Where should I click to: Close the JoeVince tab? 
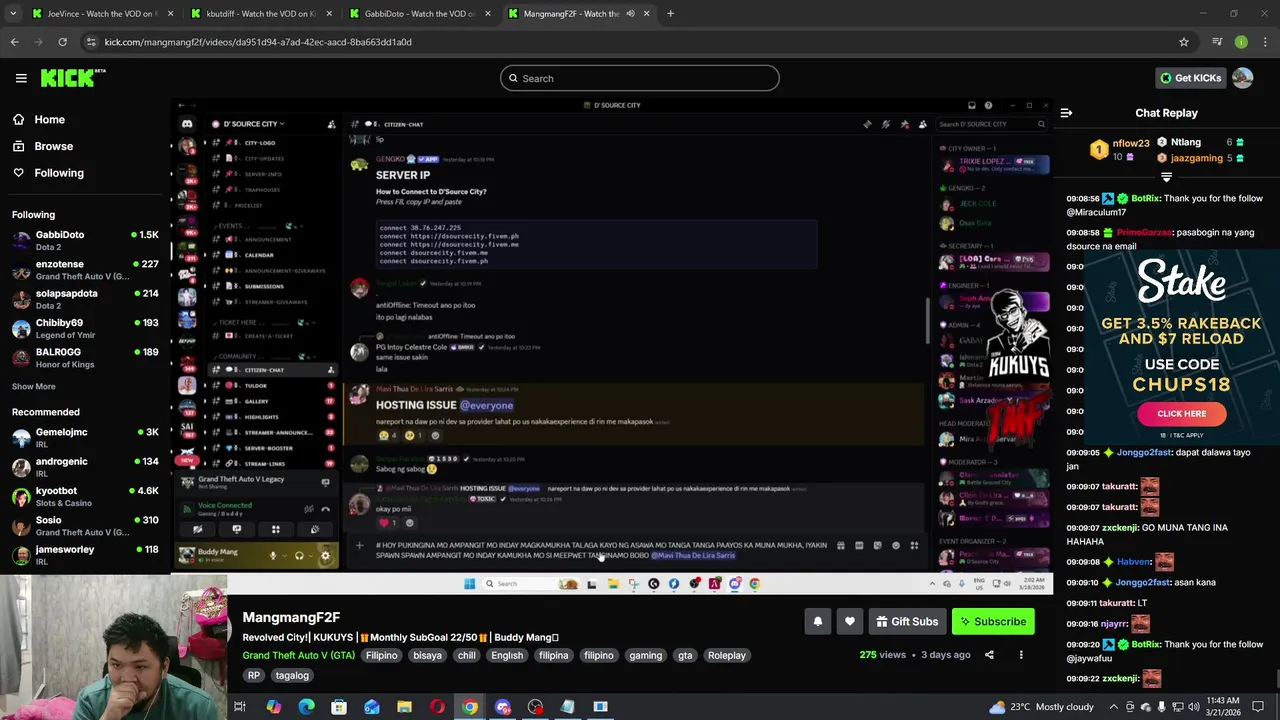pyautogui.click(x=170, y=14)
